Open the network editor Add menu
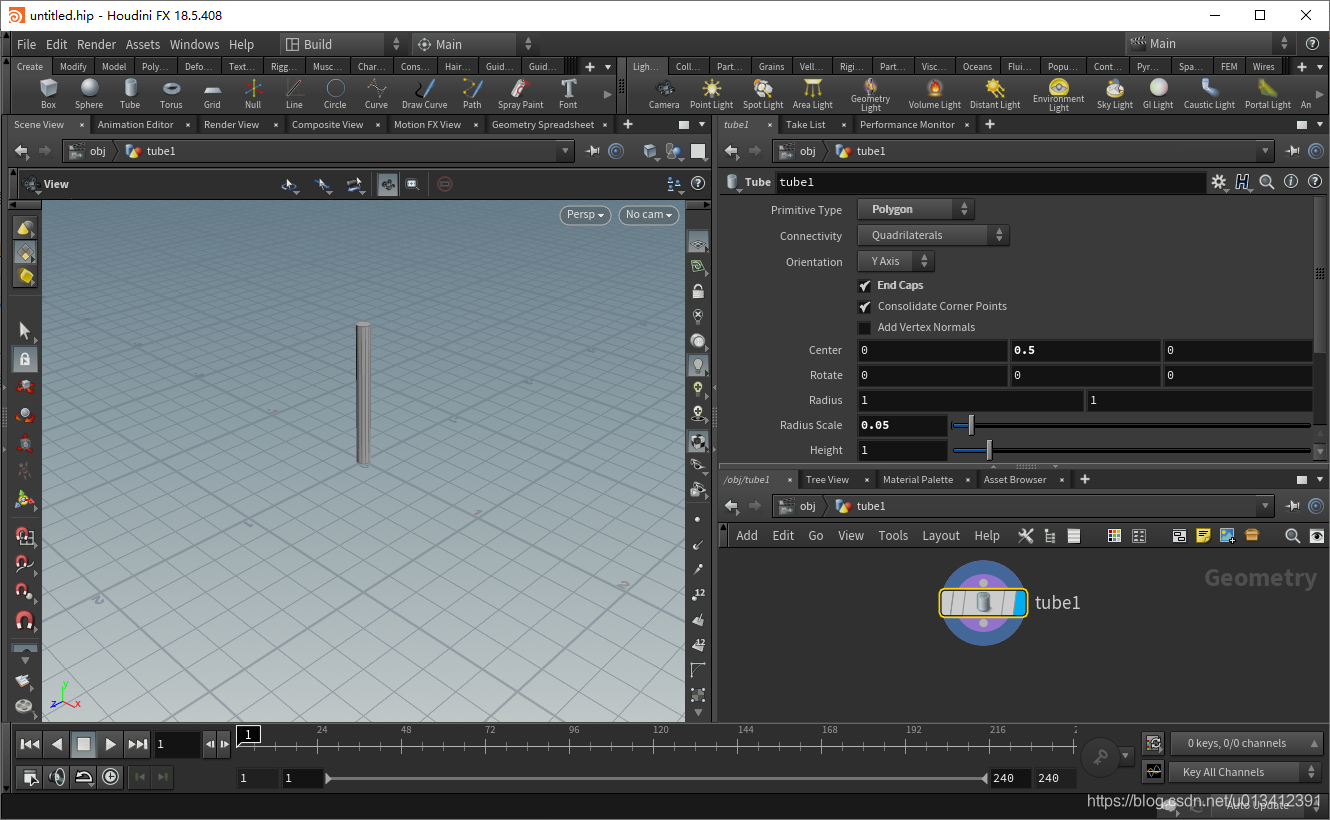Viewport: 1330px width, 820px height. [x=747, y=536]
